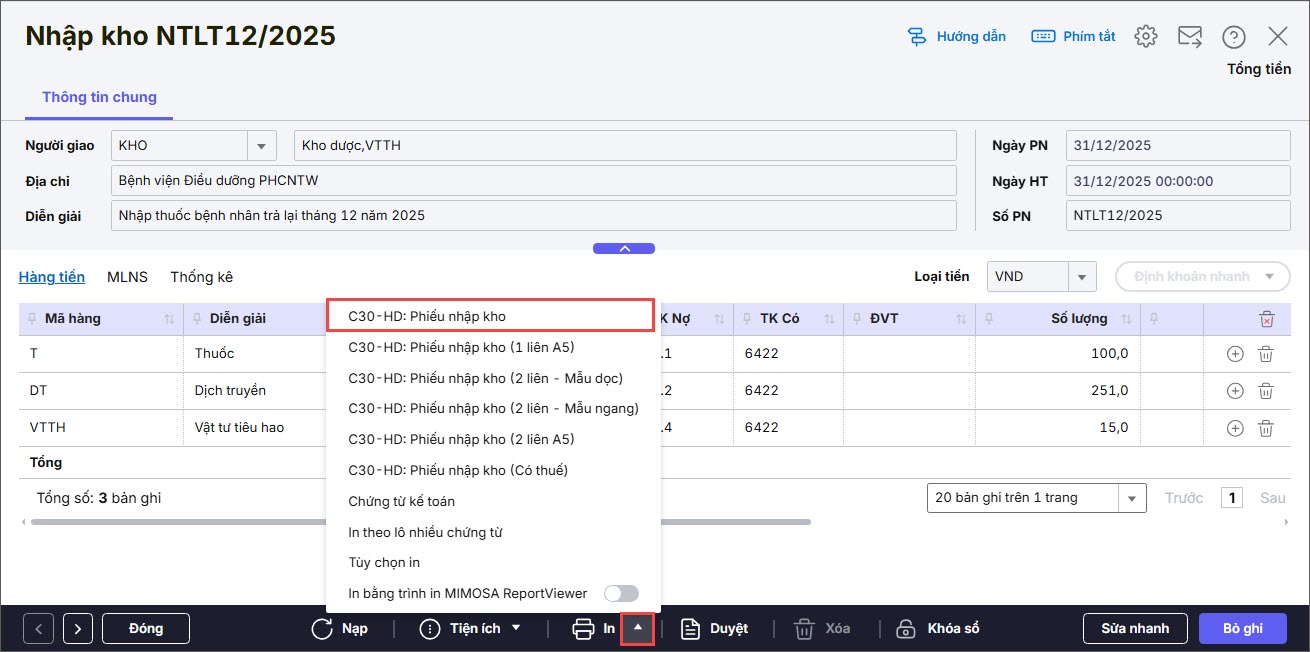Choose Chứng từ kế toán print option

(x=402, y=501)
